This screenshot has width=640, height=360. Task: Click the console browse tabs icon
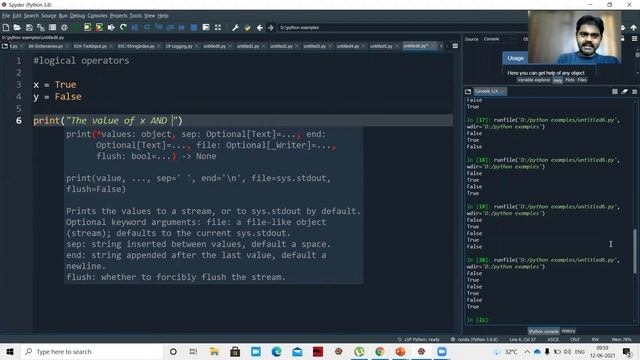coord(468,91)
